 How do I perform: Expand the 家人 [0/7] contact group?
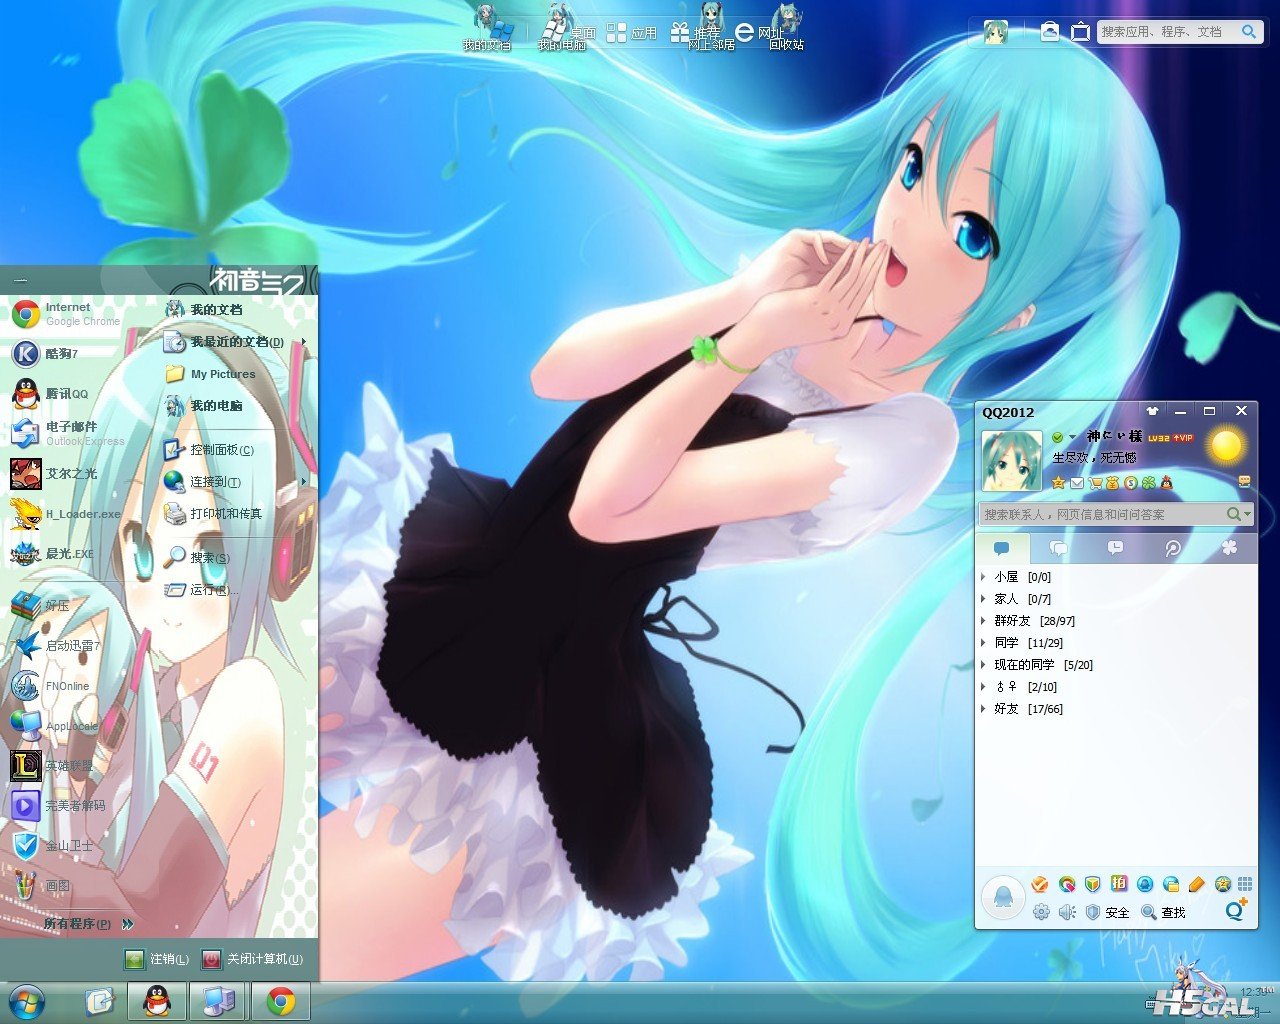1022,599
